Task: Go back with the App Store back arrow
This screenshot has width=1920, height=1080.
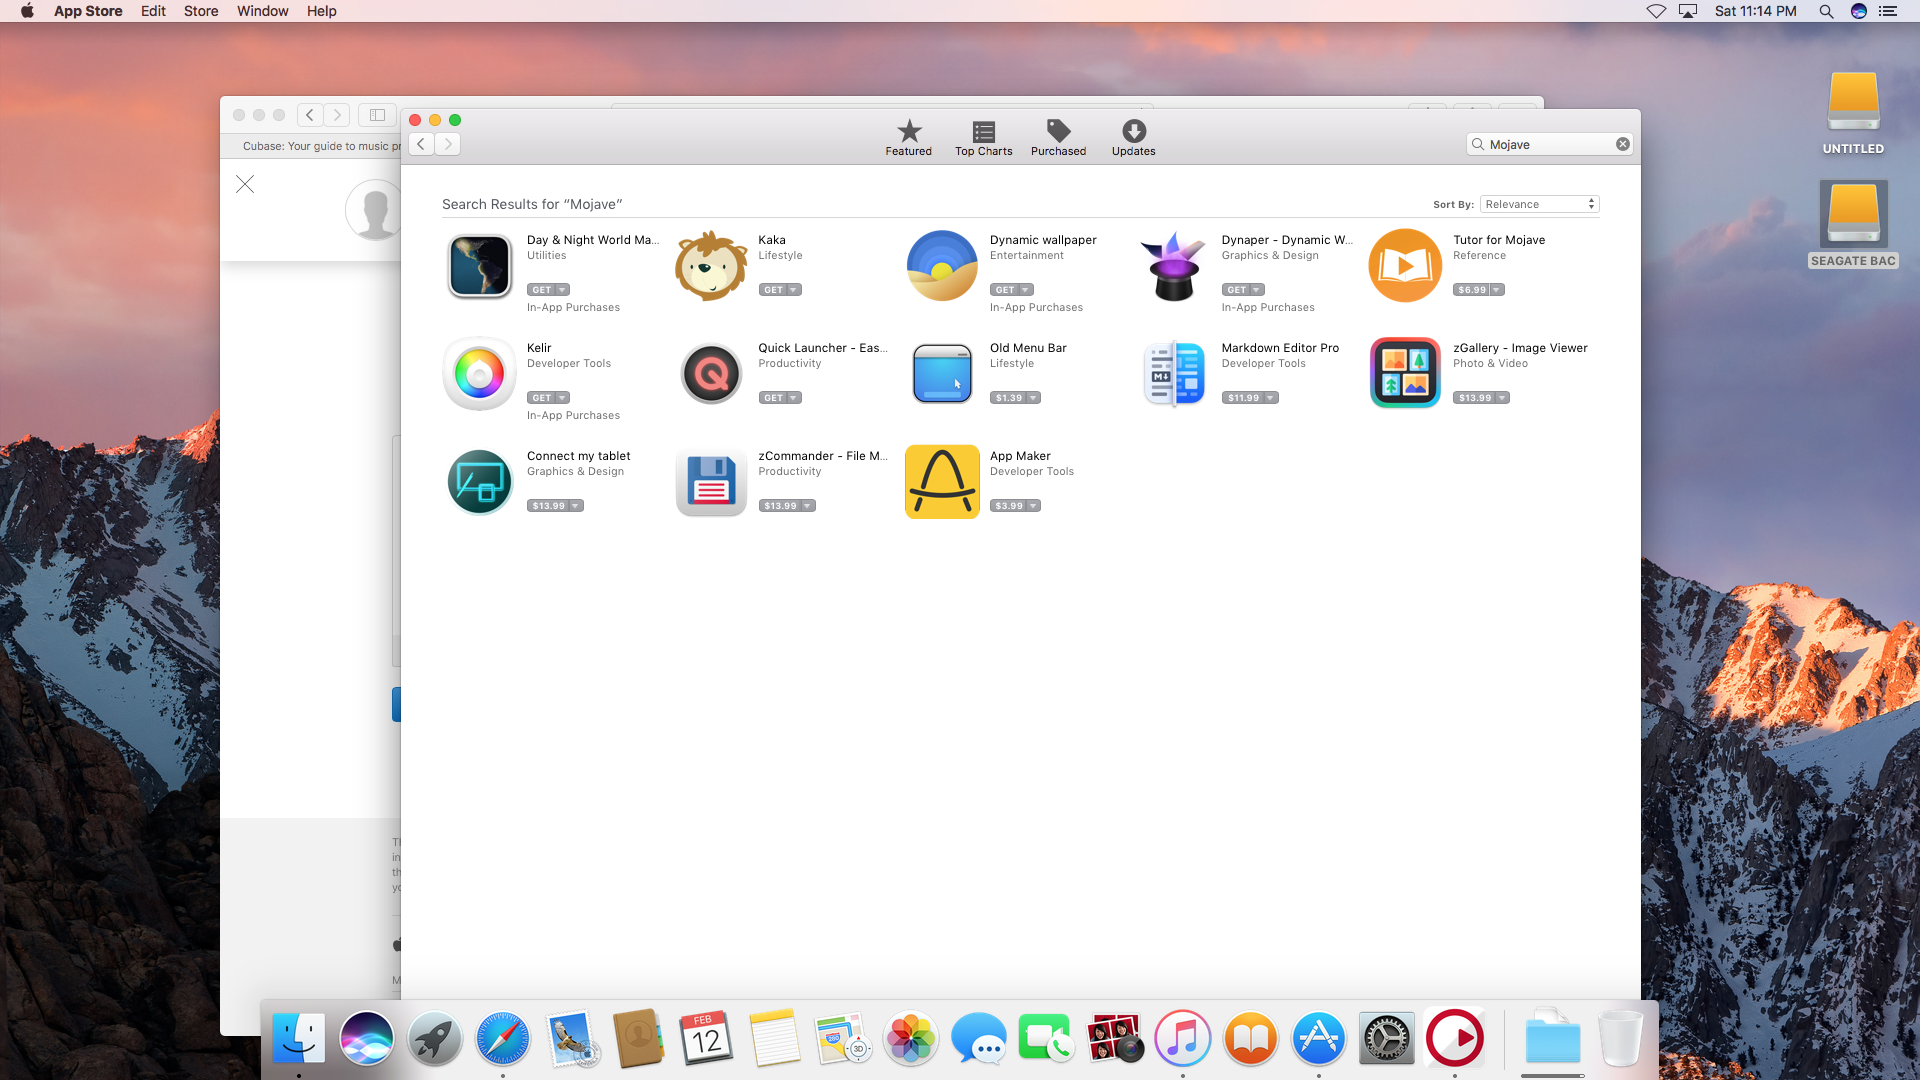Action: [x=422, y=144]
